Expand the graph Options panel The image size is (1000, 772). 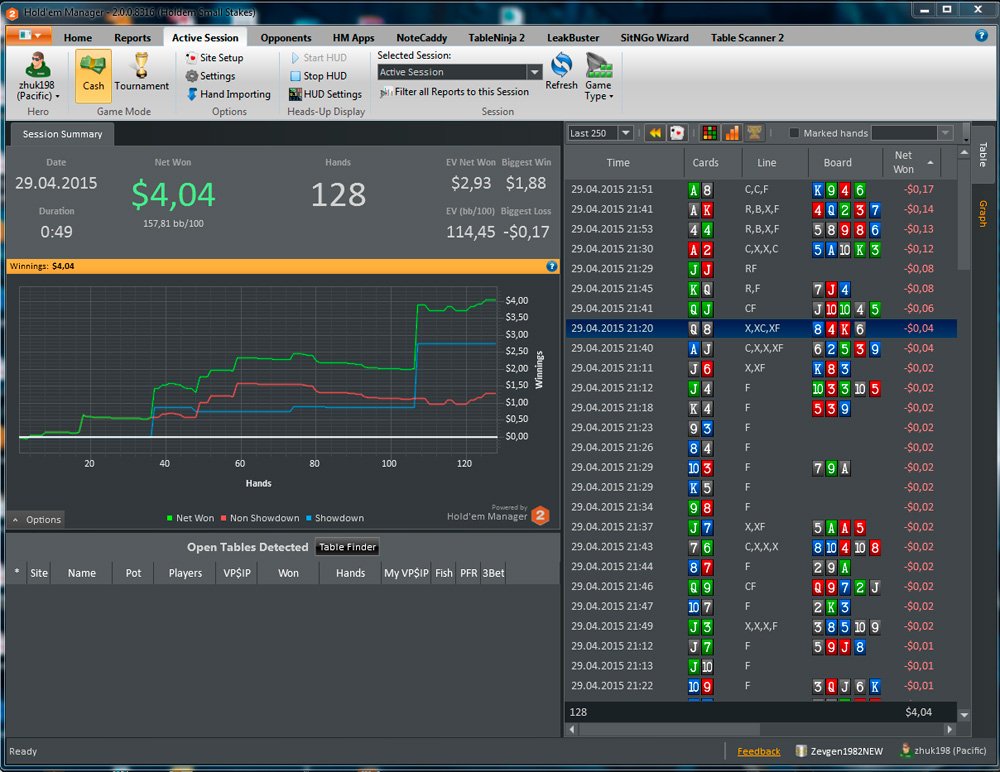click(x=36, y=519)
